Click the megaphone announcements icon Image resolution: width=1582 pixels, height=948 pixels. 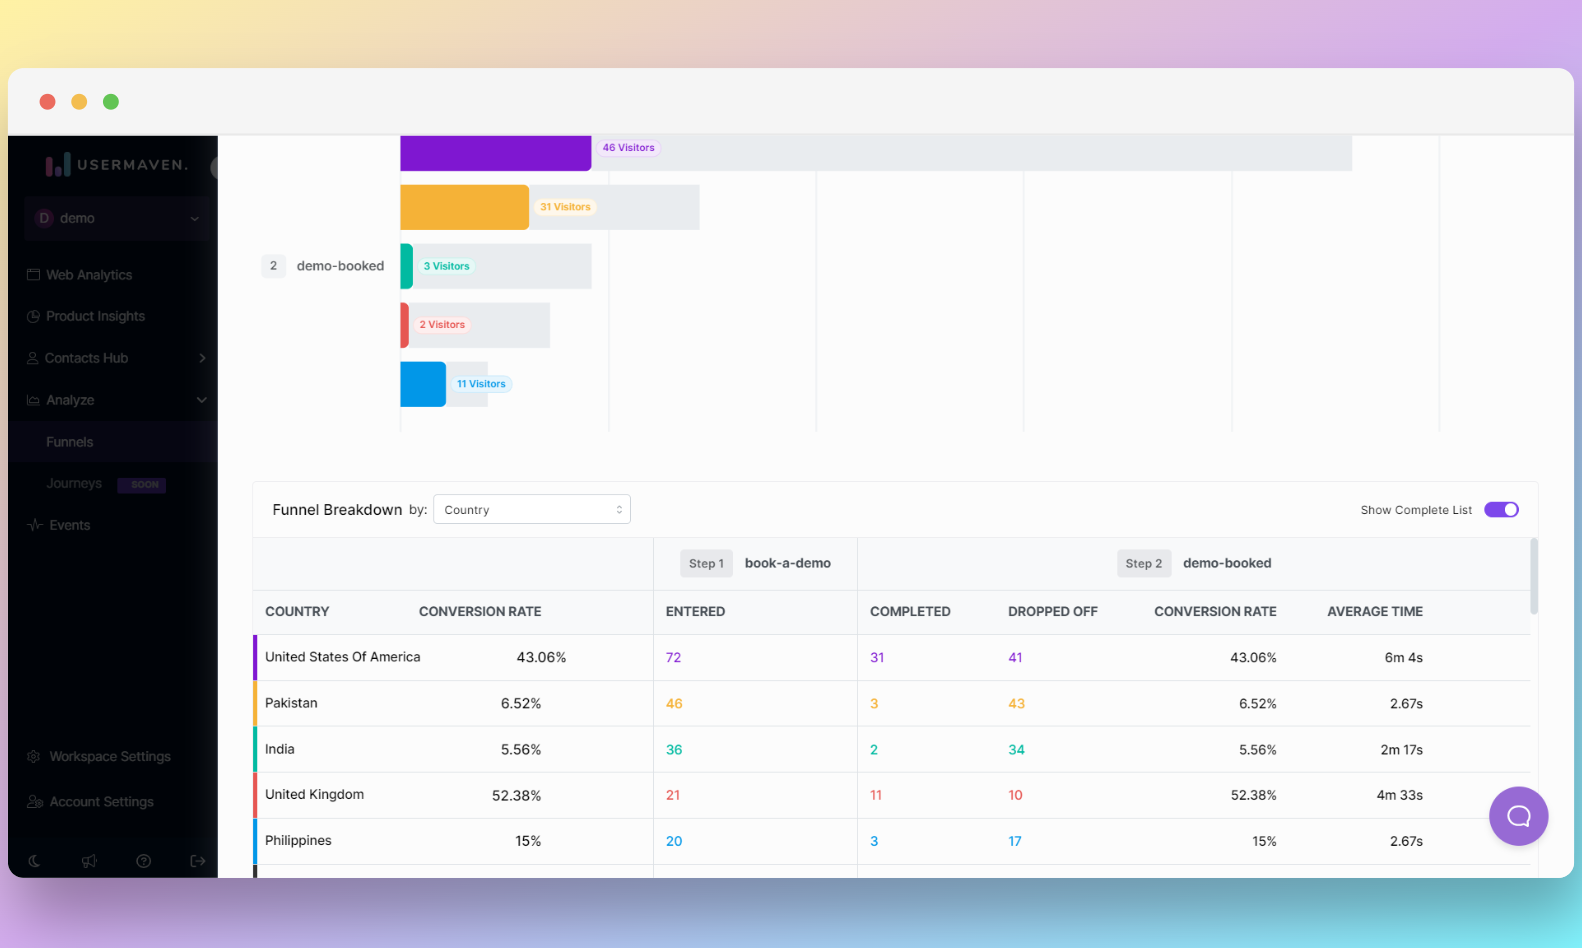point(89,861)
